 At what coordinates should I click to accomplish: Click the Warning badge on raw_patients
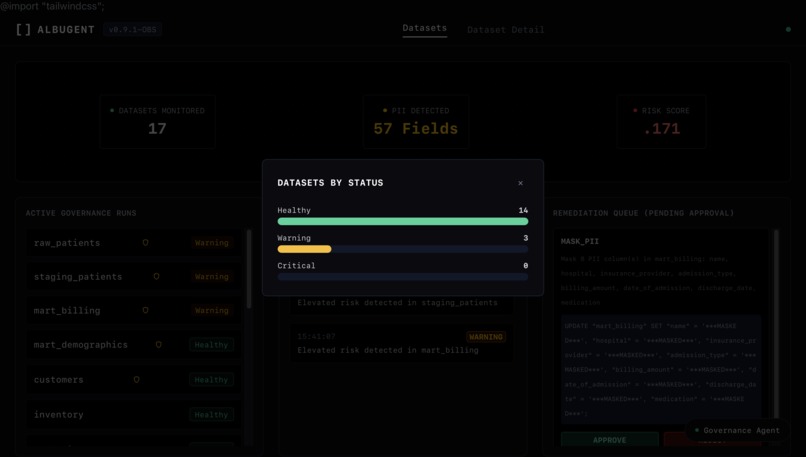click(211, 243)
